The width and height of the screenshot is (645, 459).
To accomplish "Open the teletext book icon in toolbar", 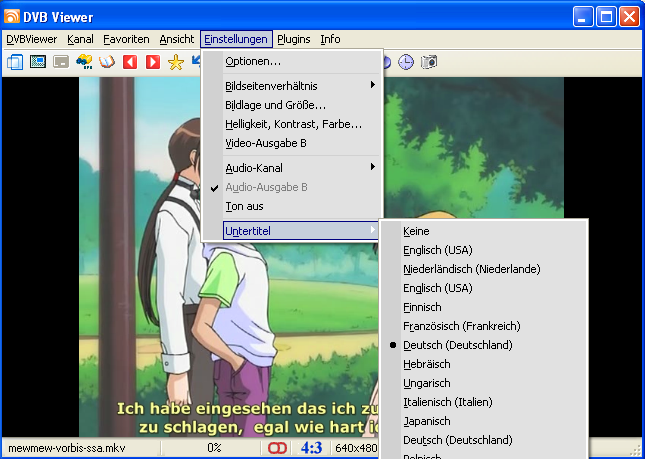I will click(x=107, y=62).
